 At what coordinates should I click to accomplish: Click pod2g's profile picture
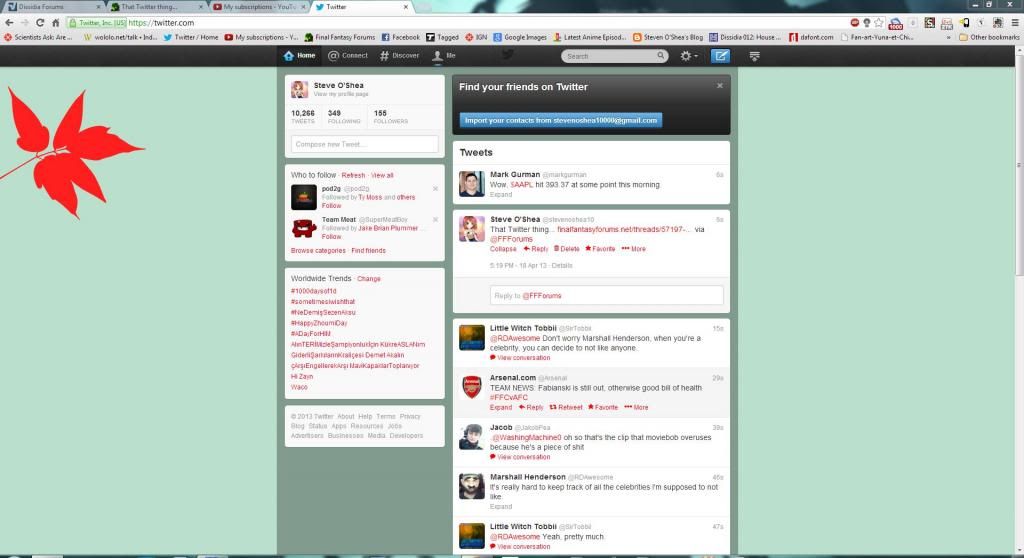(x=304, y=197)
